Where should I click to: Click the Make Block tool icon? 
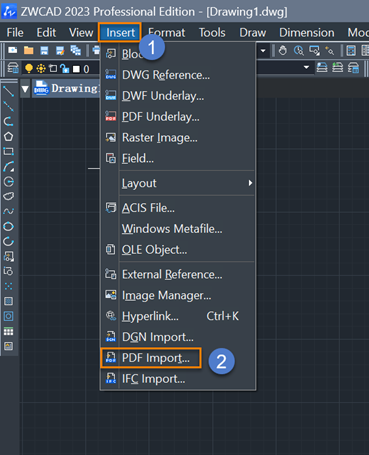click(x=8, y=271)
